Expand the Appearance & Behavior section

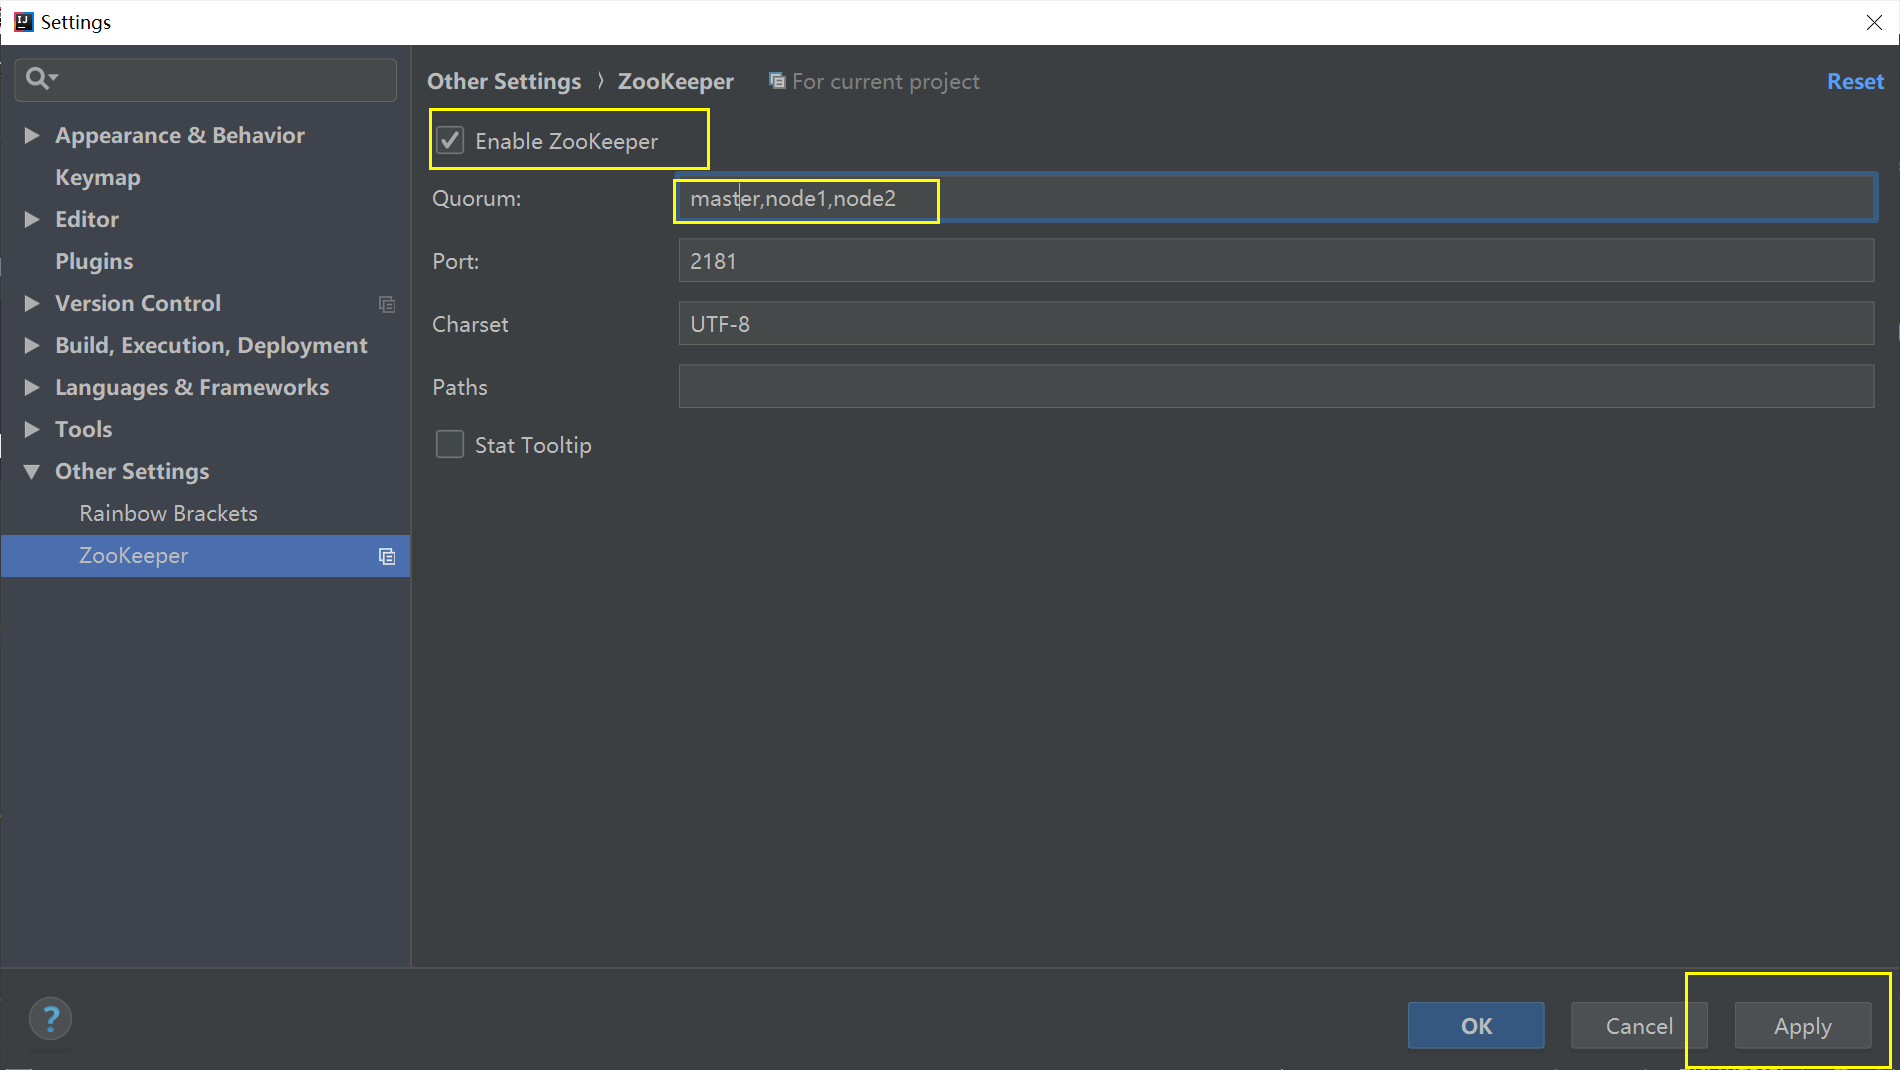tap(32, 135)
